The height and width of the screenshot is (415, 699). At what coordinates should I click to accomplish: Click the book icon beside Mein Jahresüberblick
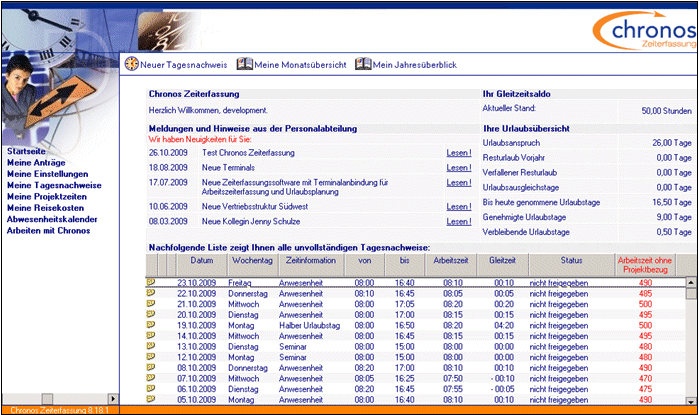363,64
